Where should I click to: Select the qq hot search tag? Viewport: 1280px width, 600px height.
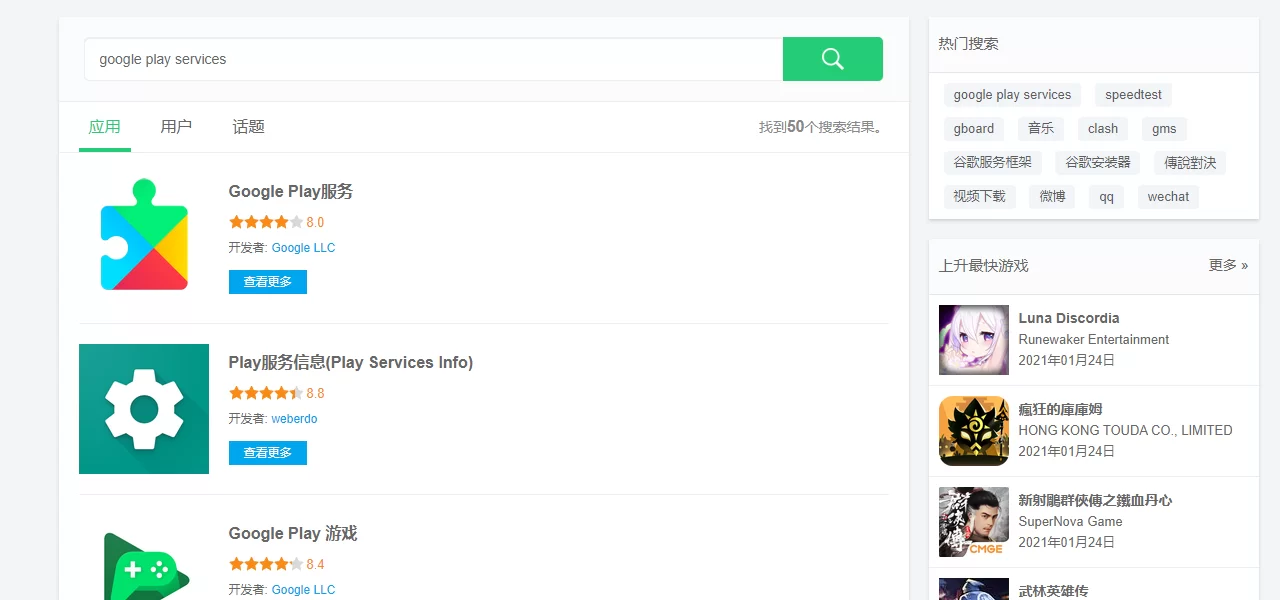pyautogui.click(x=1106, y=197)
